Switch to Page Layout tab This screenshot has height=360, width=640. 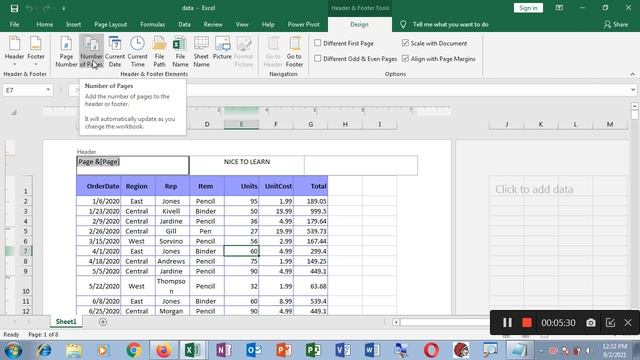[111, 24]
